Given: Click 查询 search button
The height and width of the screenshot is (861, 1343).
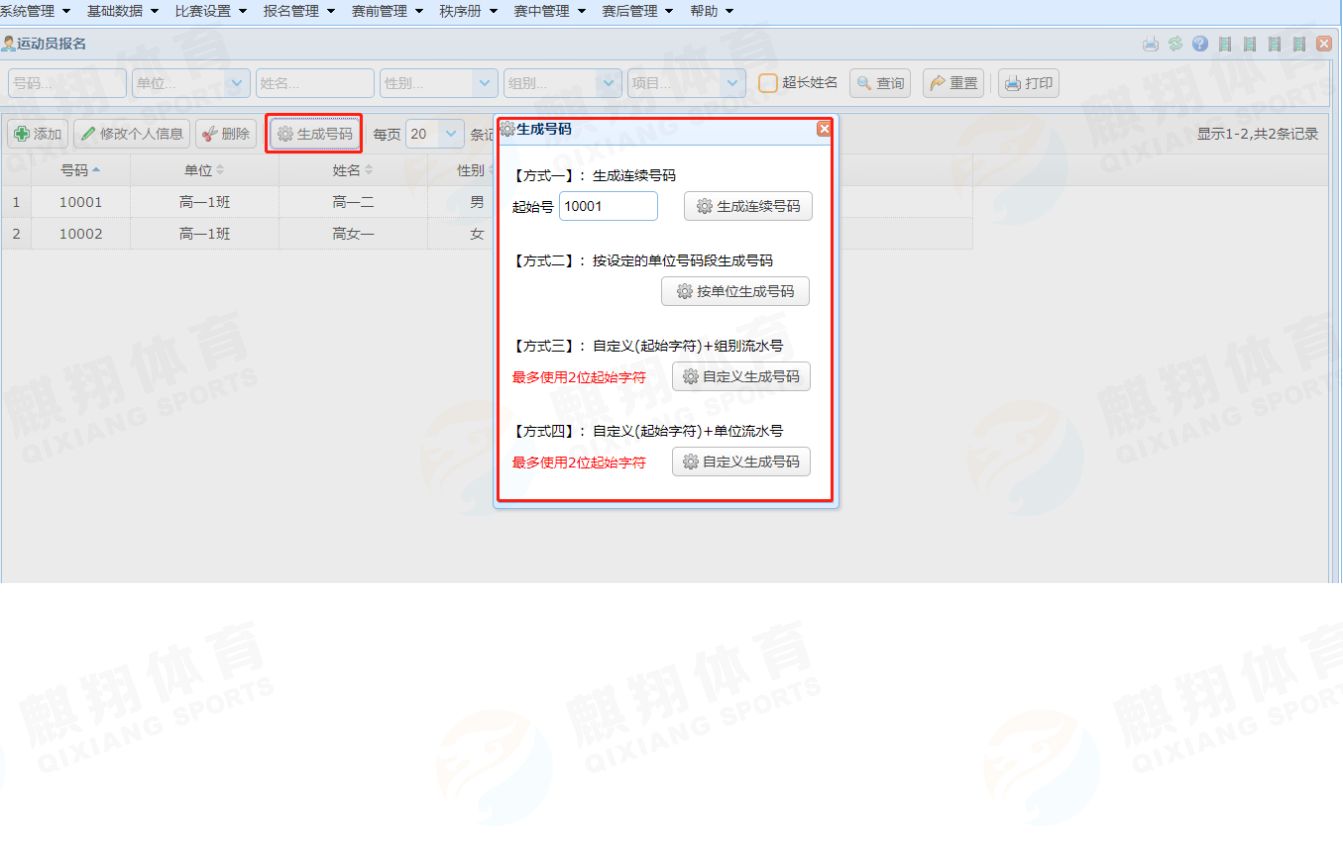Looking at the screenshot, I should click(880, 83).
